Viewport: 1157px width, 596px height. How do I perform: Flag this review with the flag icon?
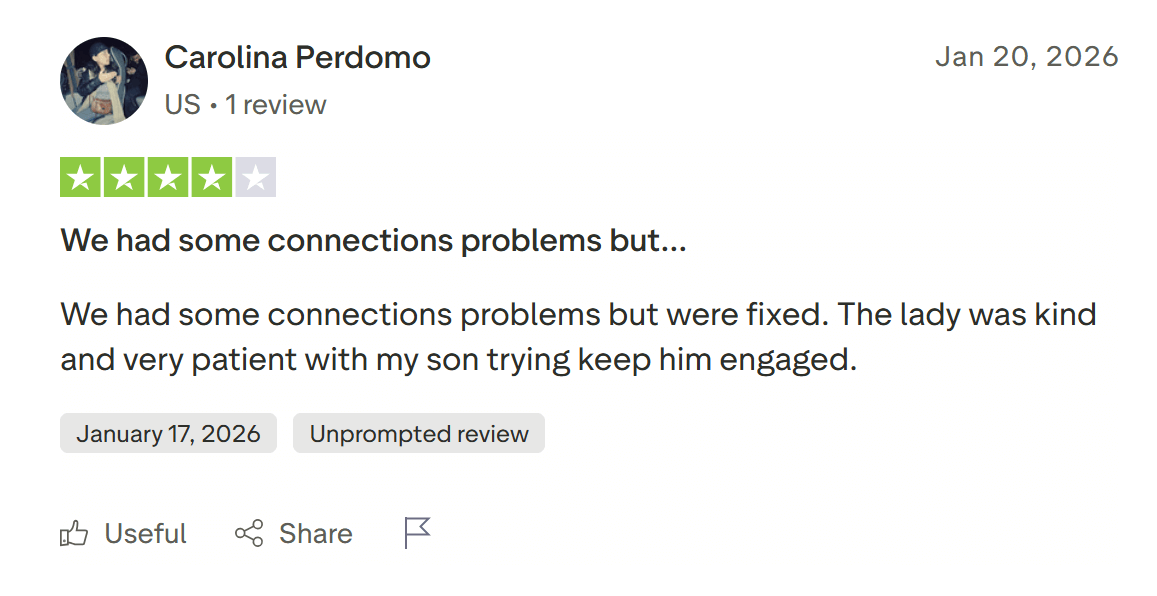click(x=417, y=533)
